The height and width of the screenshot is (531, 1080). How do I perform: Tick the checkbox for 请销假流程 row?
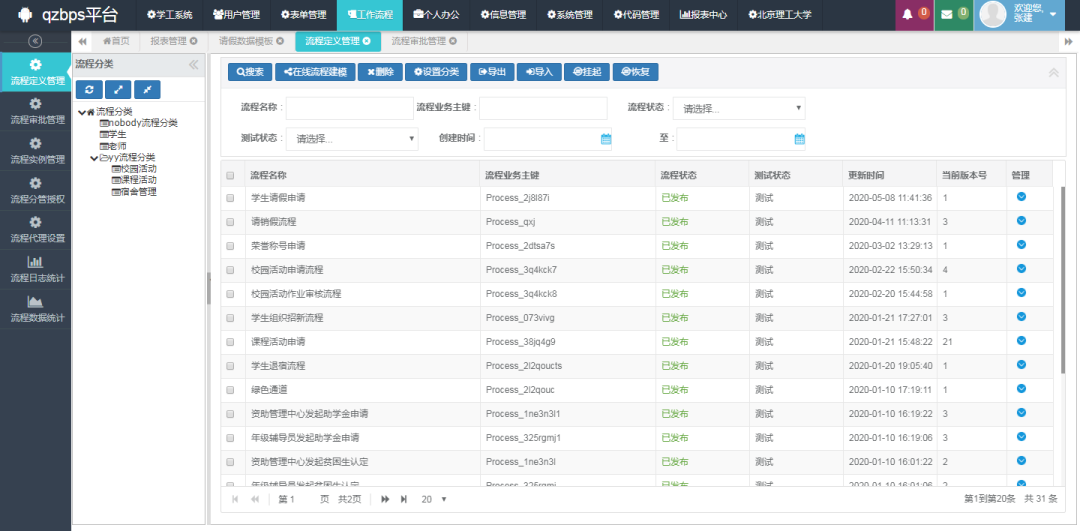pos(230,222)
